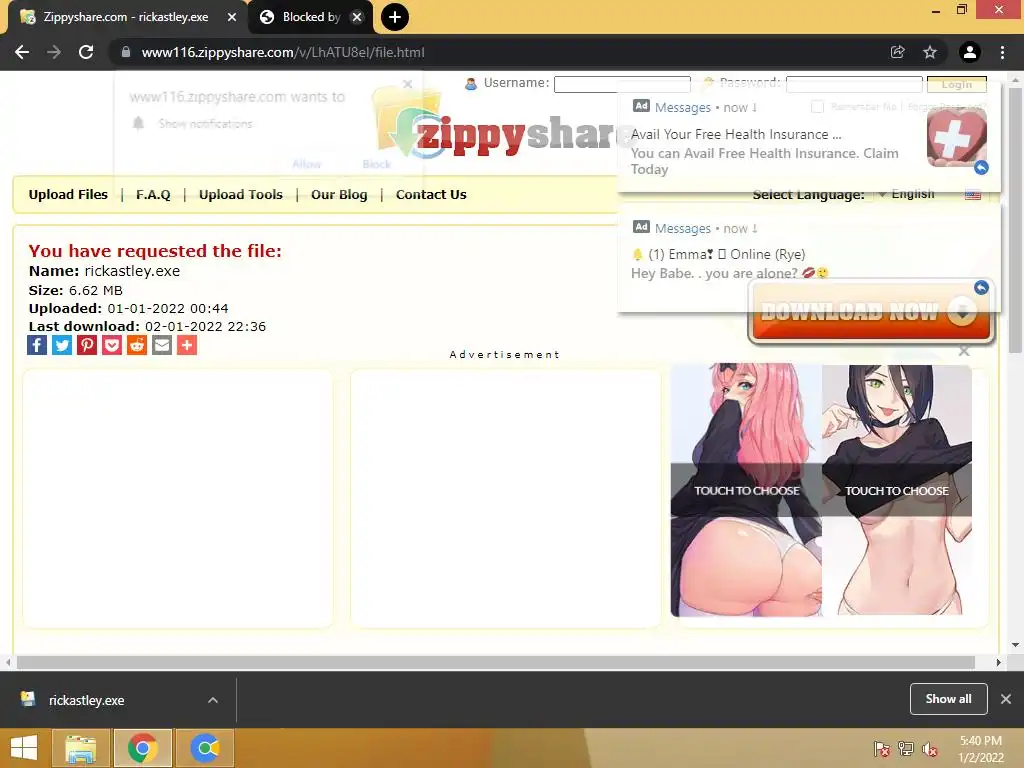Open File Explorer from the taskbar
The width and height of the screenshot is (1024, 768).
pyautogui.click(x=80, y=748)
